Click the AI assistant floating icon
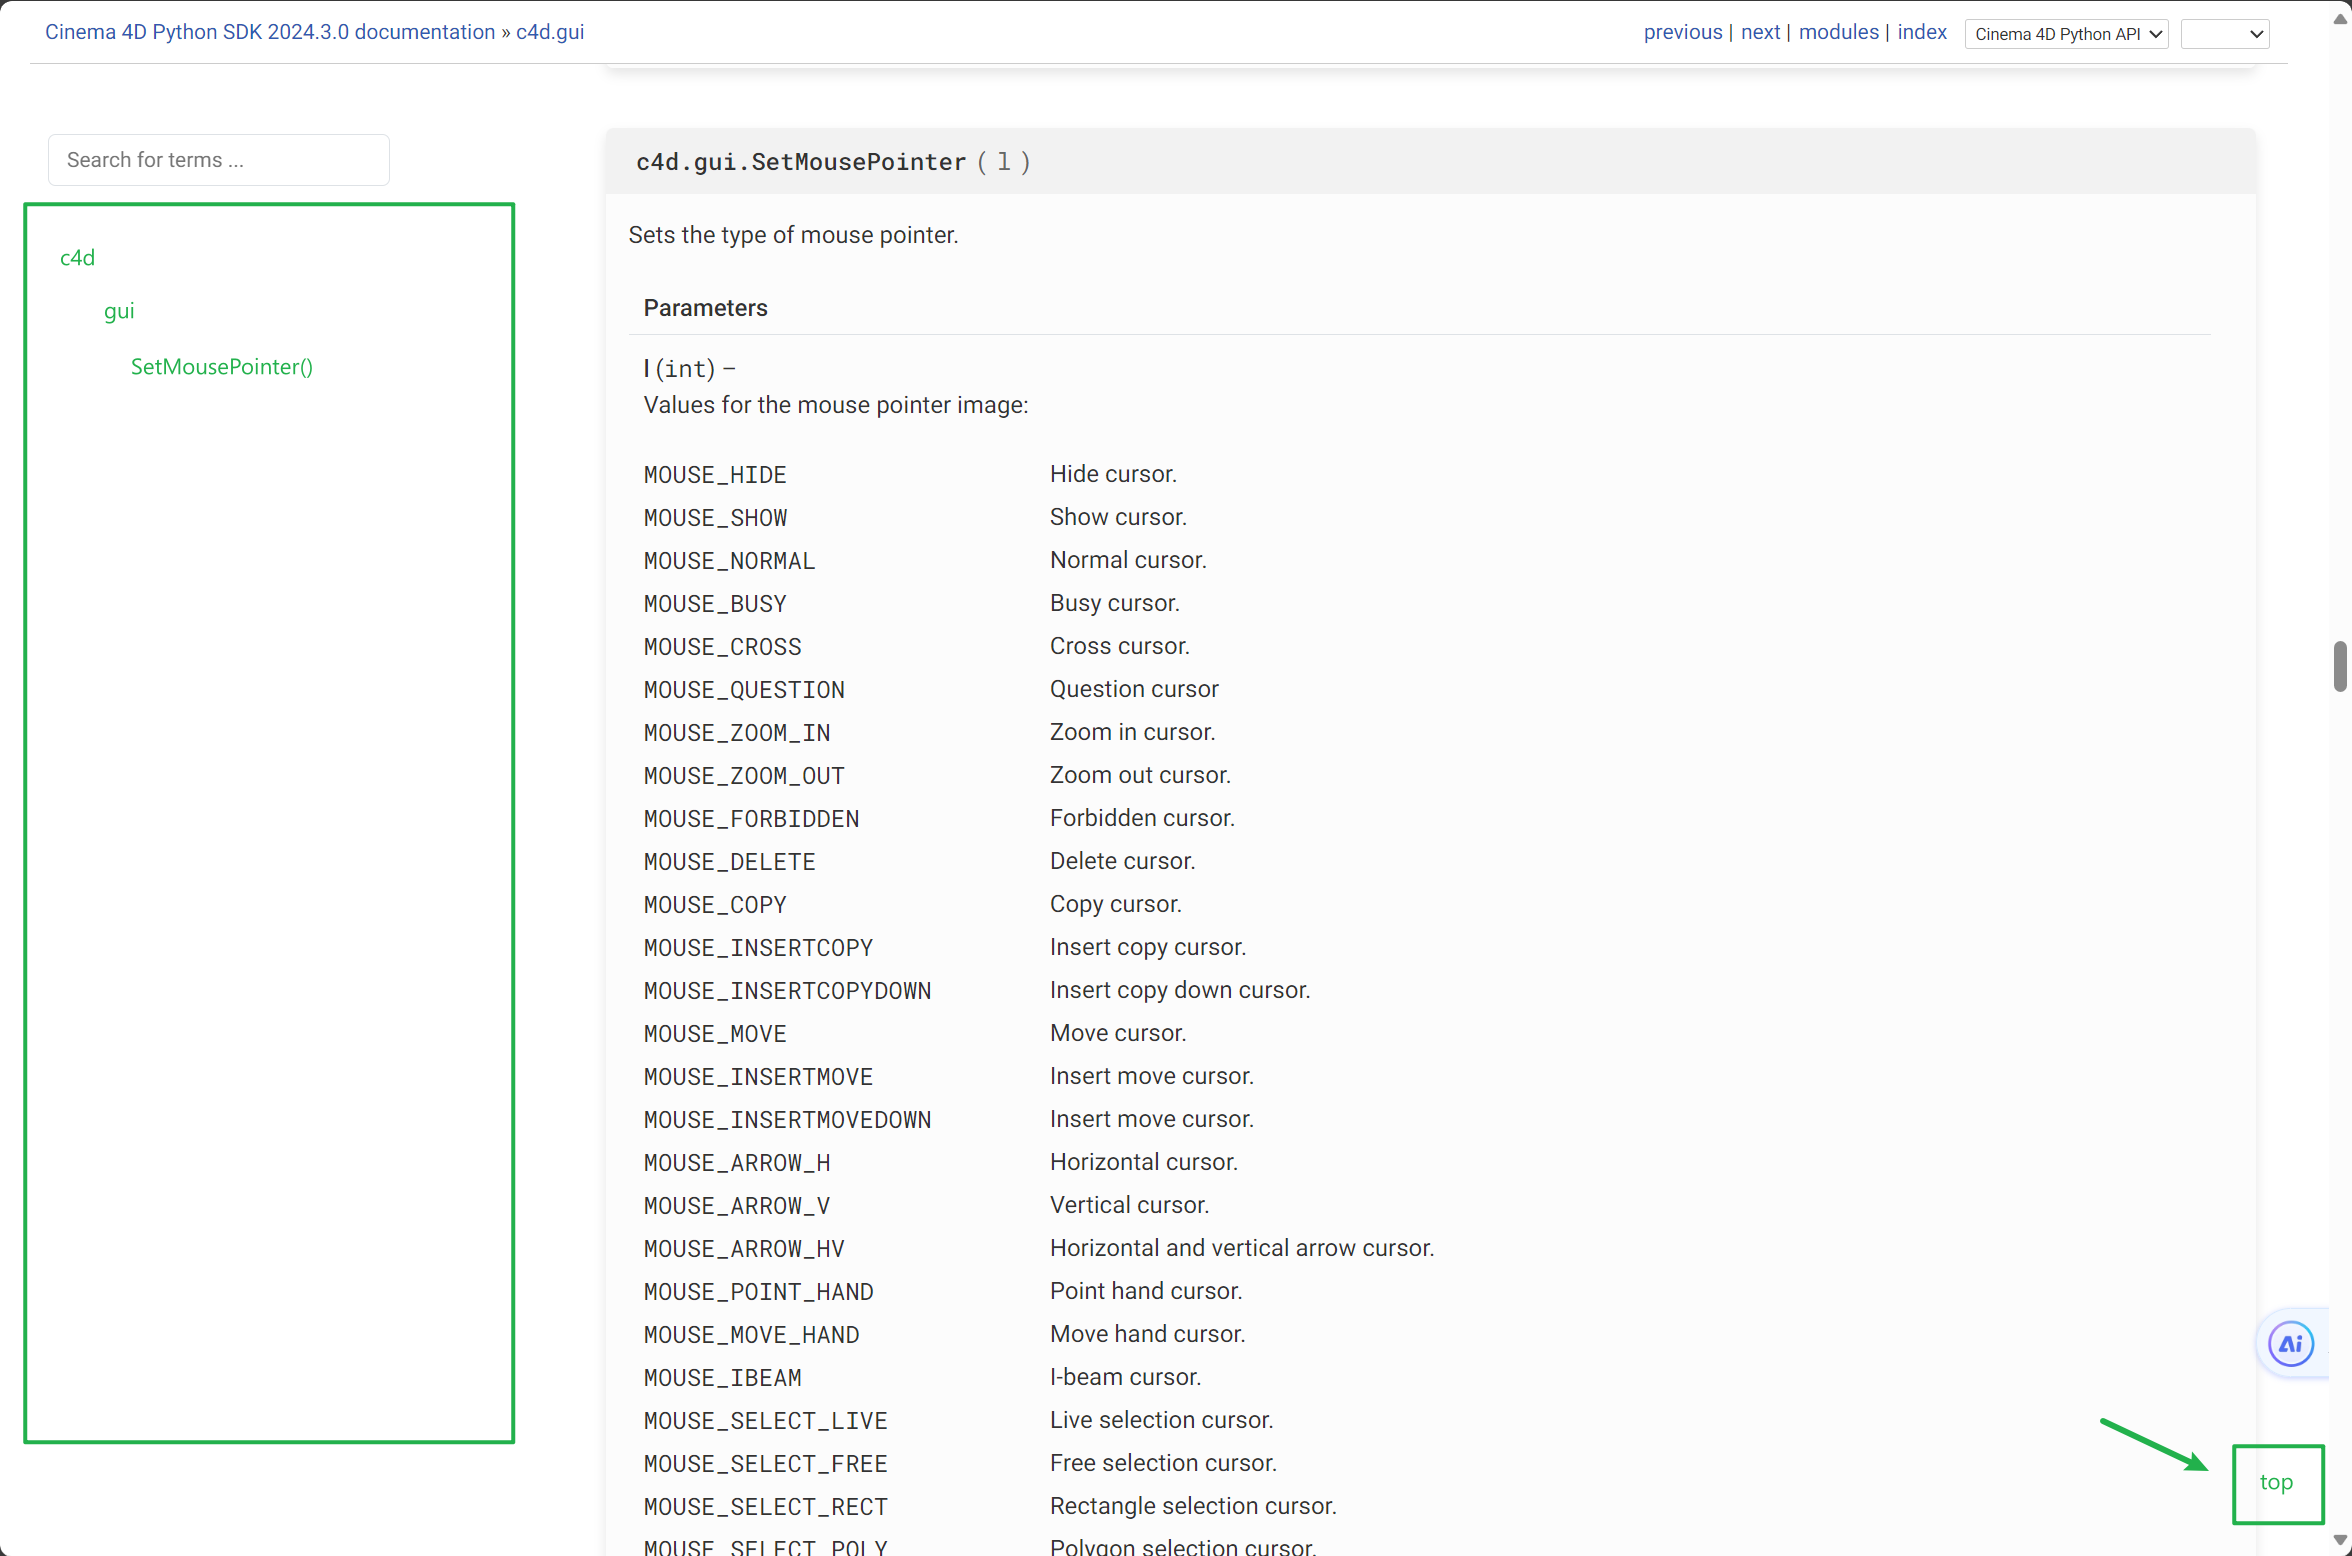Screen dimensions: 2352x1556 click(2290, 1343)
